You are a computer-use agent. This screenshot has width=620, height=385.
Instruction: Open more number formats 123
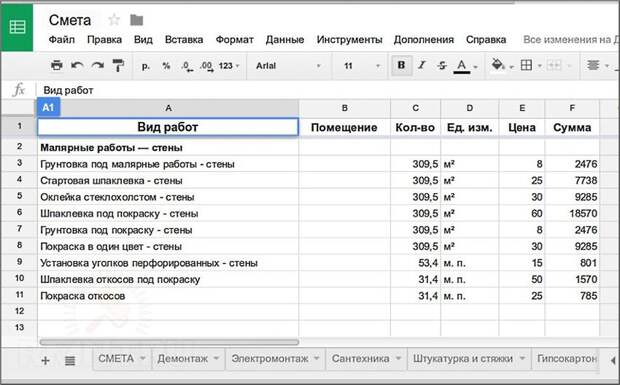coord(229,66)
